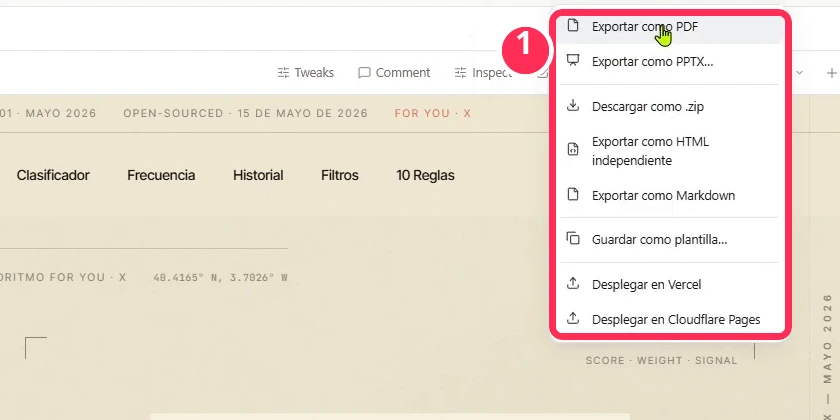This screenshot has height=420, width=840.
Task: Click OPEN-SOURCED · 15 DE MAYO DE 2026 text
Action: (x=245, y=114)
